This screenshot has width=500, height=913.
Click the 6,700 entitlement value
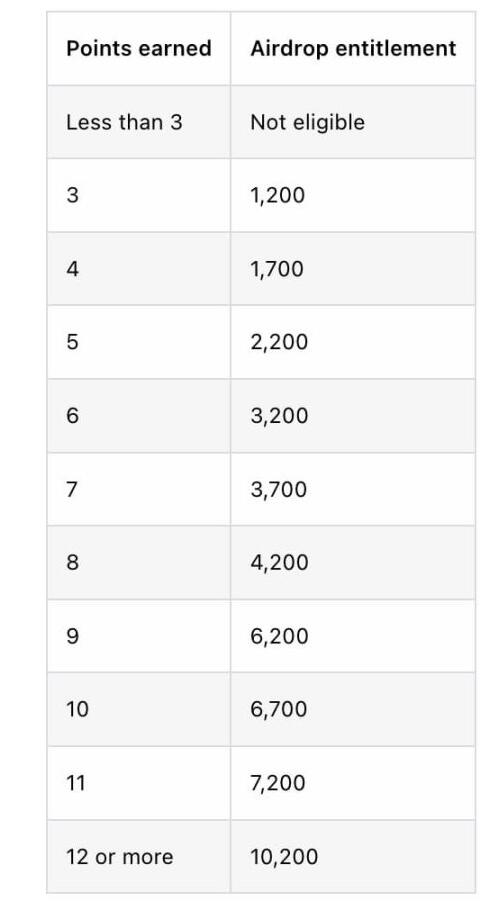[x=278, y=709]
